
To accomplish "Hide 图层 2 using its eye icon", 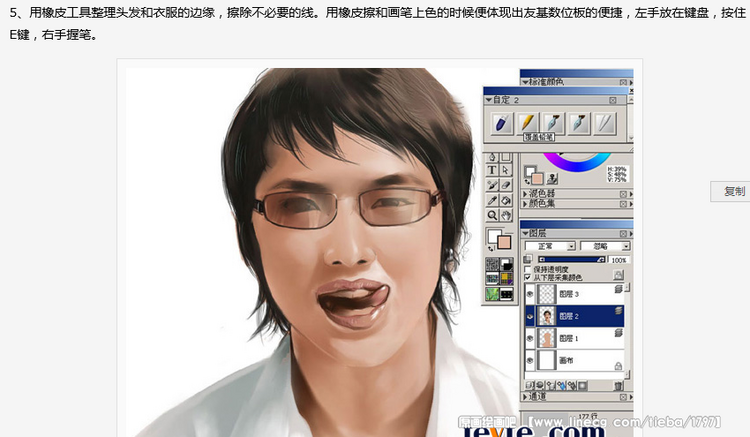I will pos(530,316).
